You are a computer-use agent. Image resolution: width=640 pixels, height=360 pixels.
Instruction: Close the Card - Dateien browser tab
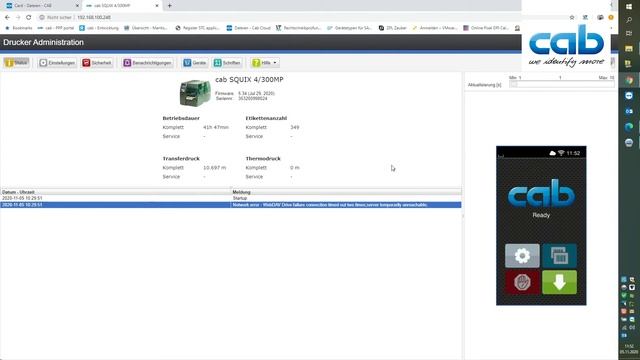click(77, 6)
